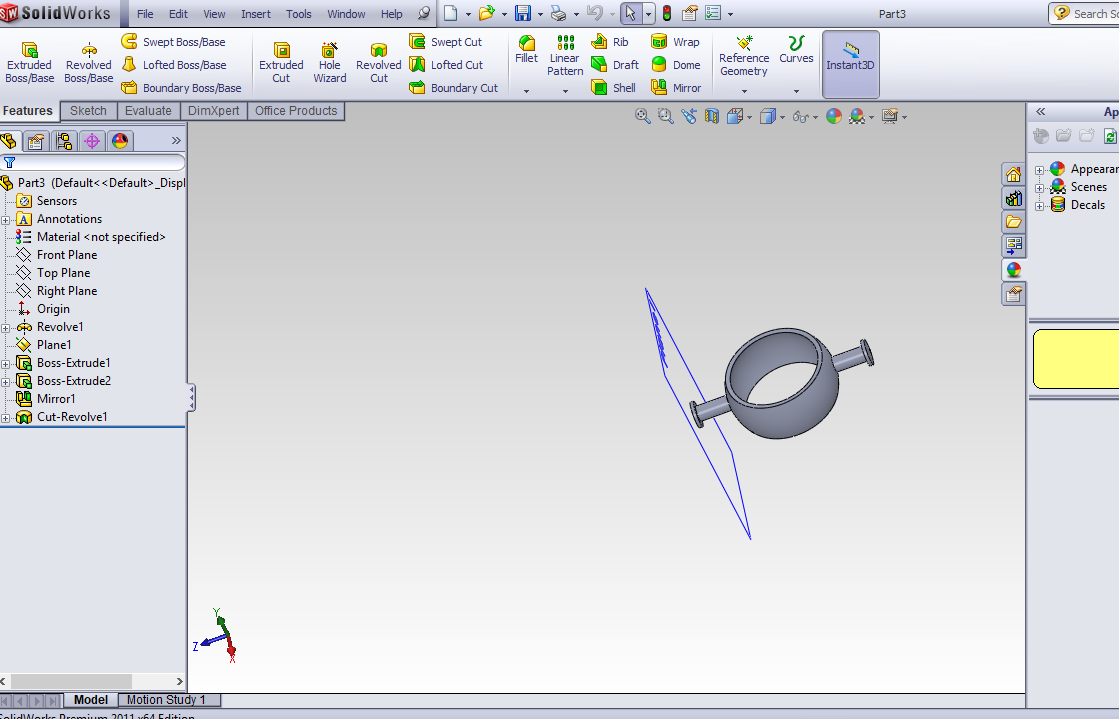Apply the Fillet tool
Image resolution: width=1119 pixels, height=719 pixels.
pyautogui.click(x=527, y=50)
